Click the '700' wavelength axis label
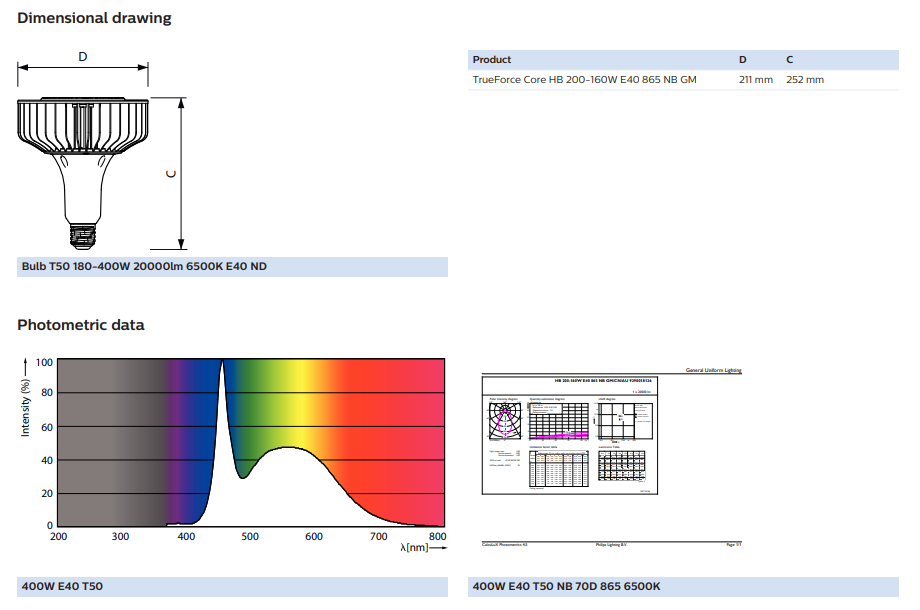Image resolution: width=920 pixels, height=610 pixels. coord(378,537)
